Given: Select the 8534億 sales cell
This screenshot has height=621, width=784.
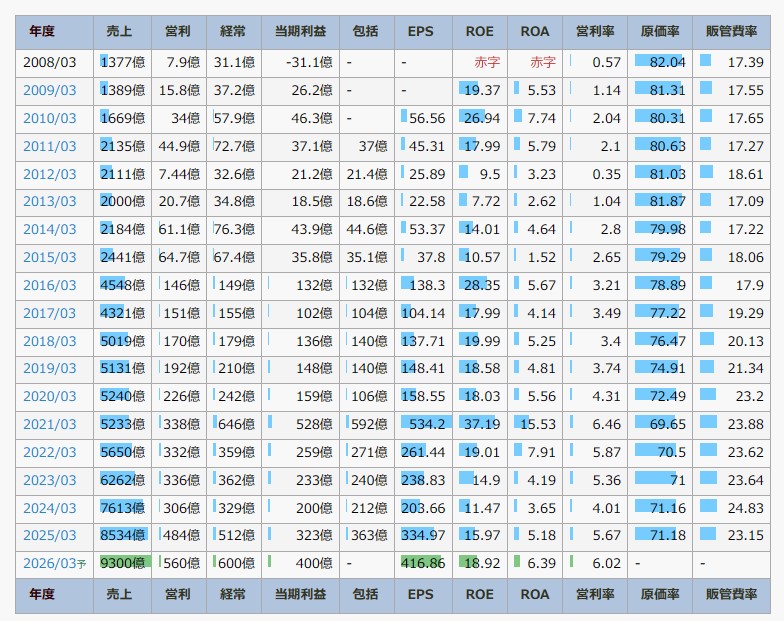Looking at the screenshot, I should (x=122, y=536).
